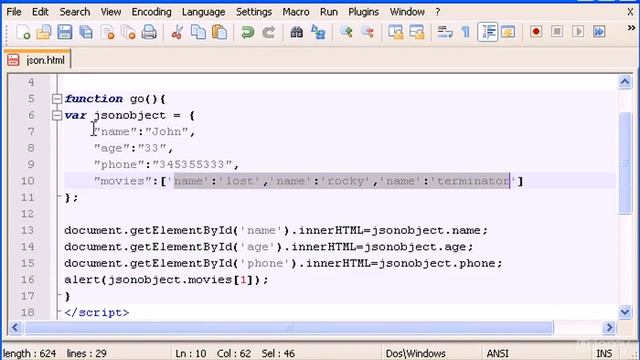Click the user-defined language dialog icon

[x=508, y=32]
